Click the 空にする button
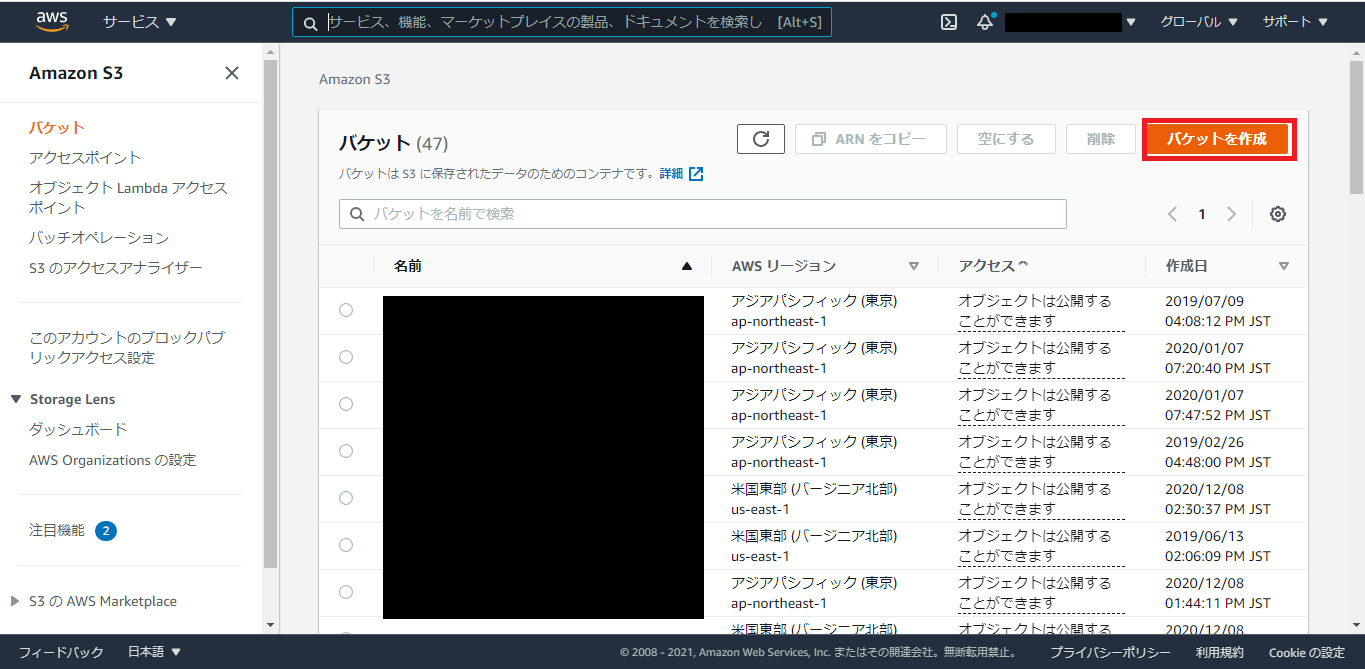The image size is (1365, 669). pos(1006,139)
